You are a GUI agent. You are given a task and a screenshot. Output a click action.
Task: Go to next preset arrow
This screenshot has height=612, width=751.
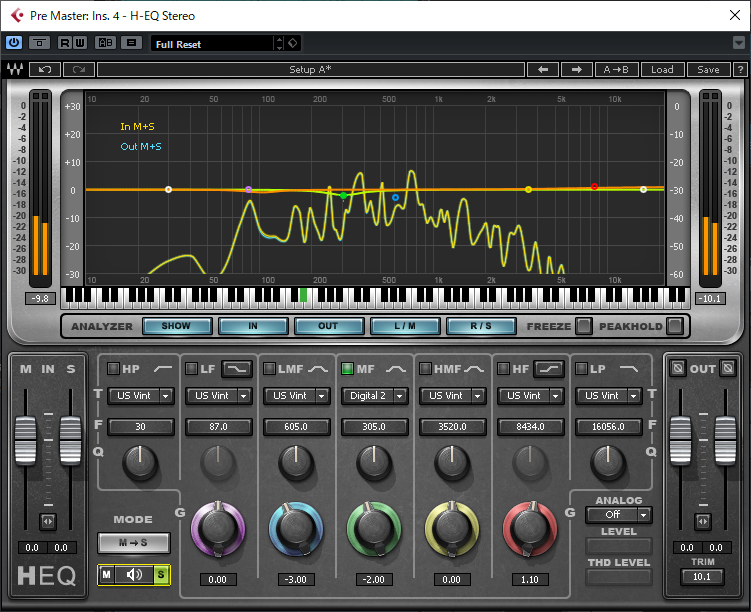click(577, 70)
